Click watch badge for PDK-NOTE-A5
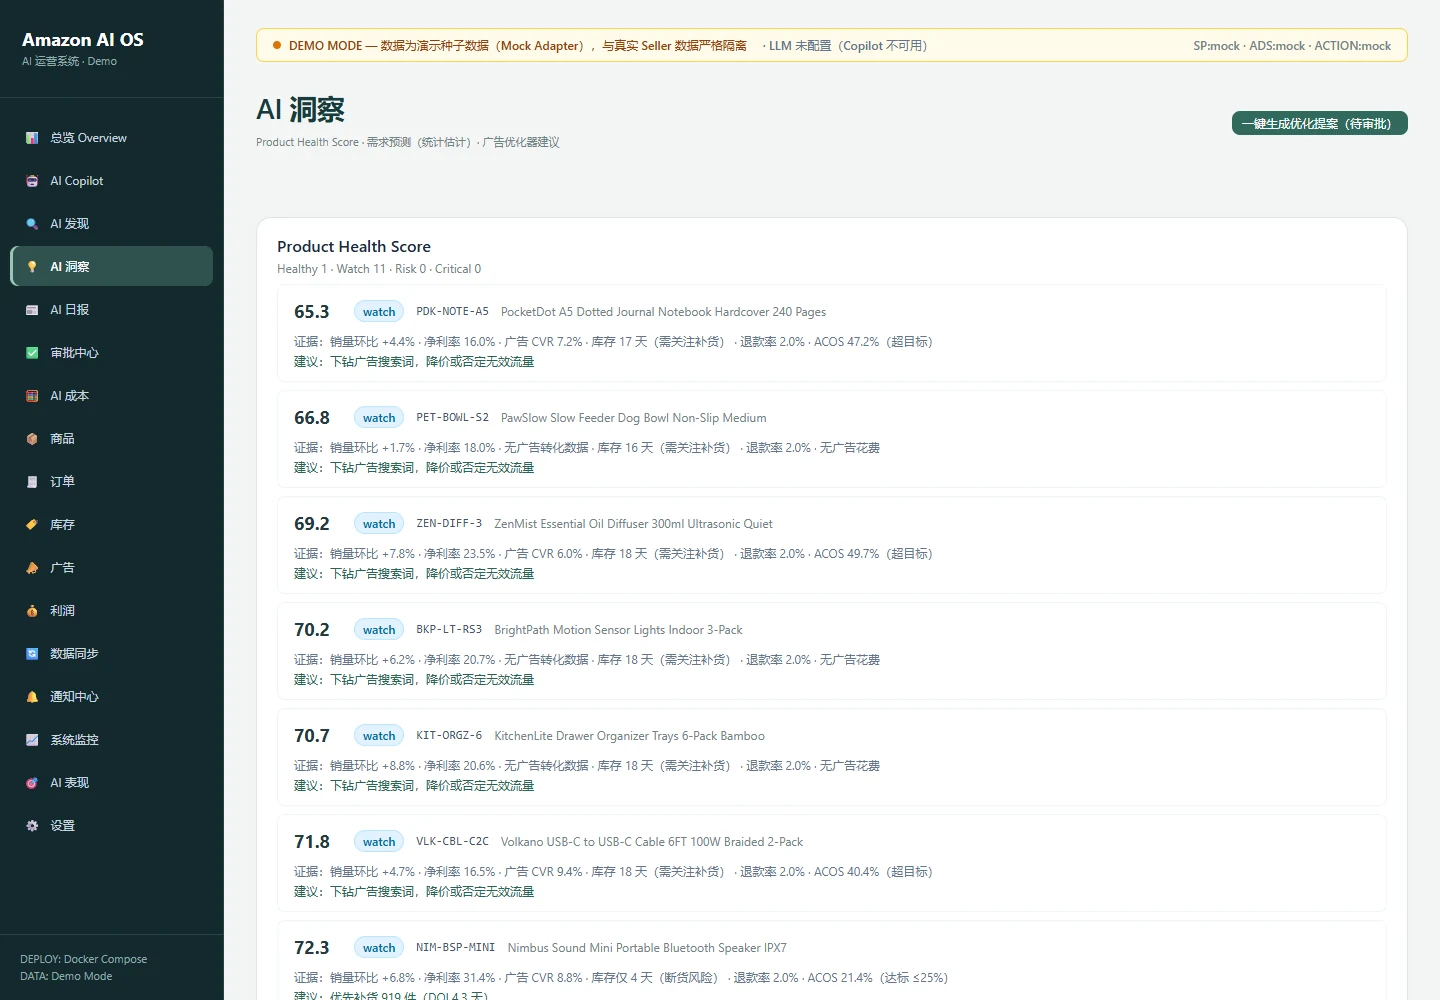 click(x=379, y=312)
